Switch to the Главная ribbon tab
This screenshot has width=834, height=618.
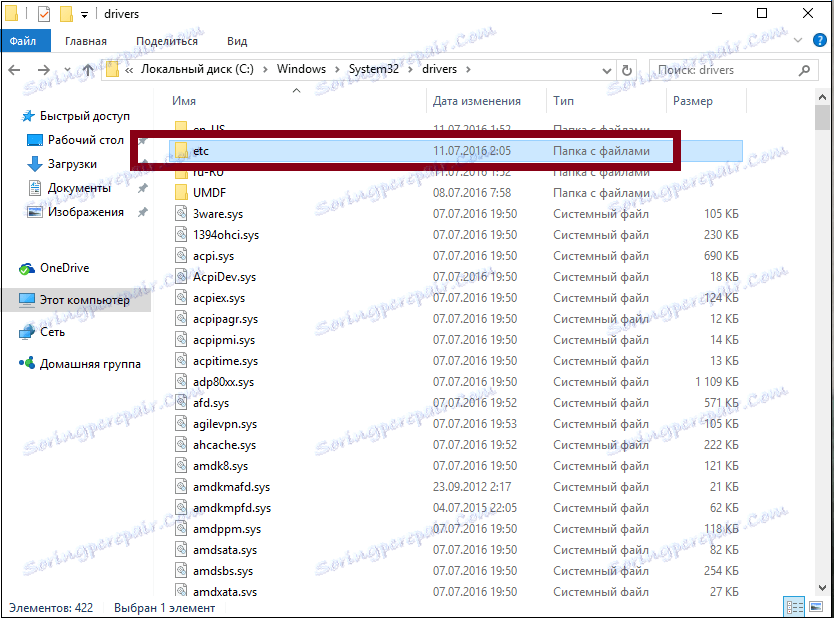pyautogui.click(x=86, y=41)
